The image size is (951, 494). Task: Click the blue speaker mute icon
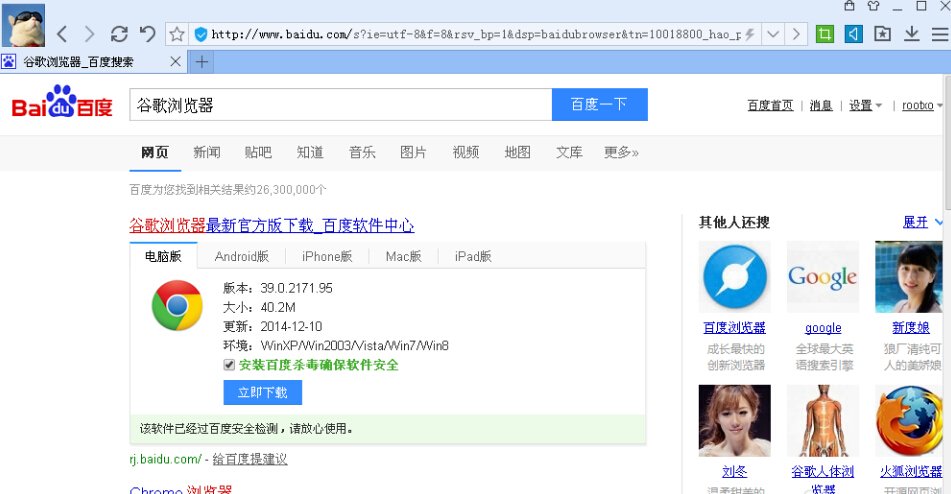coord(853,34)
